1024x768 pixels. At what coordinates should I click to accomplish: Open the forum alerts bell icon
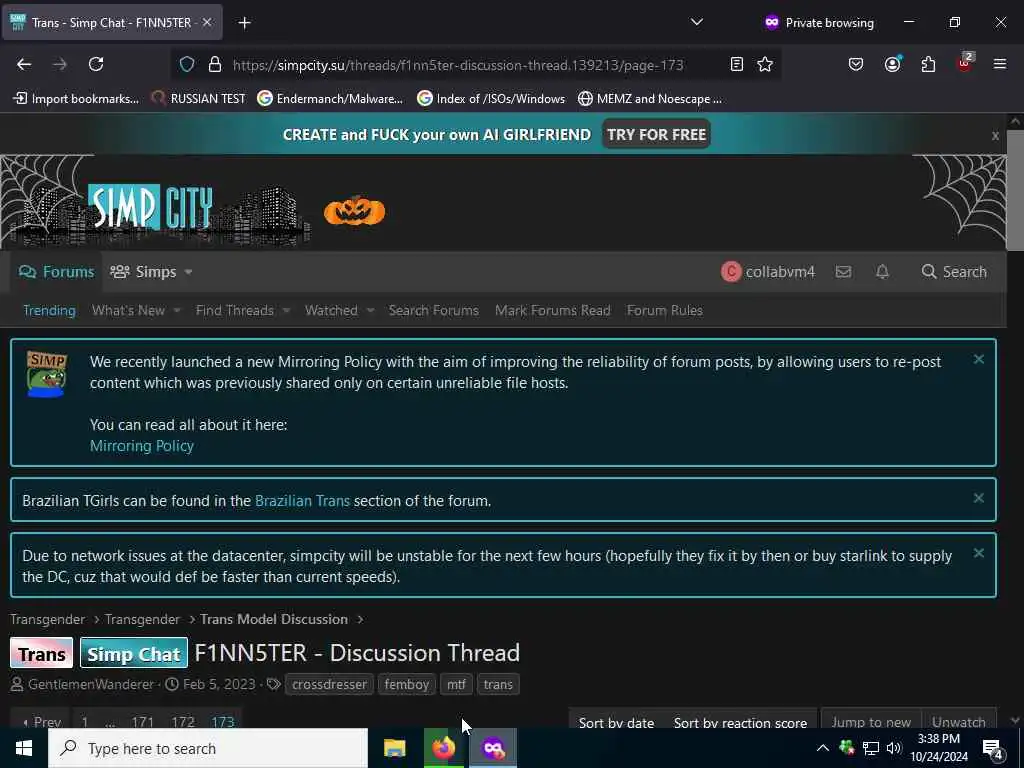882,271
